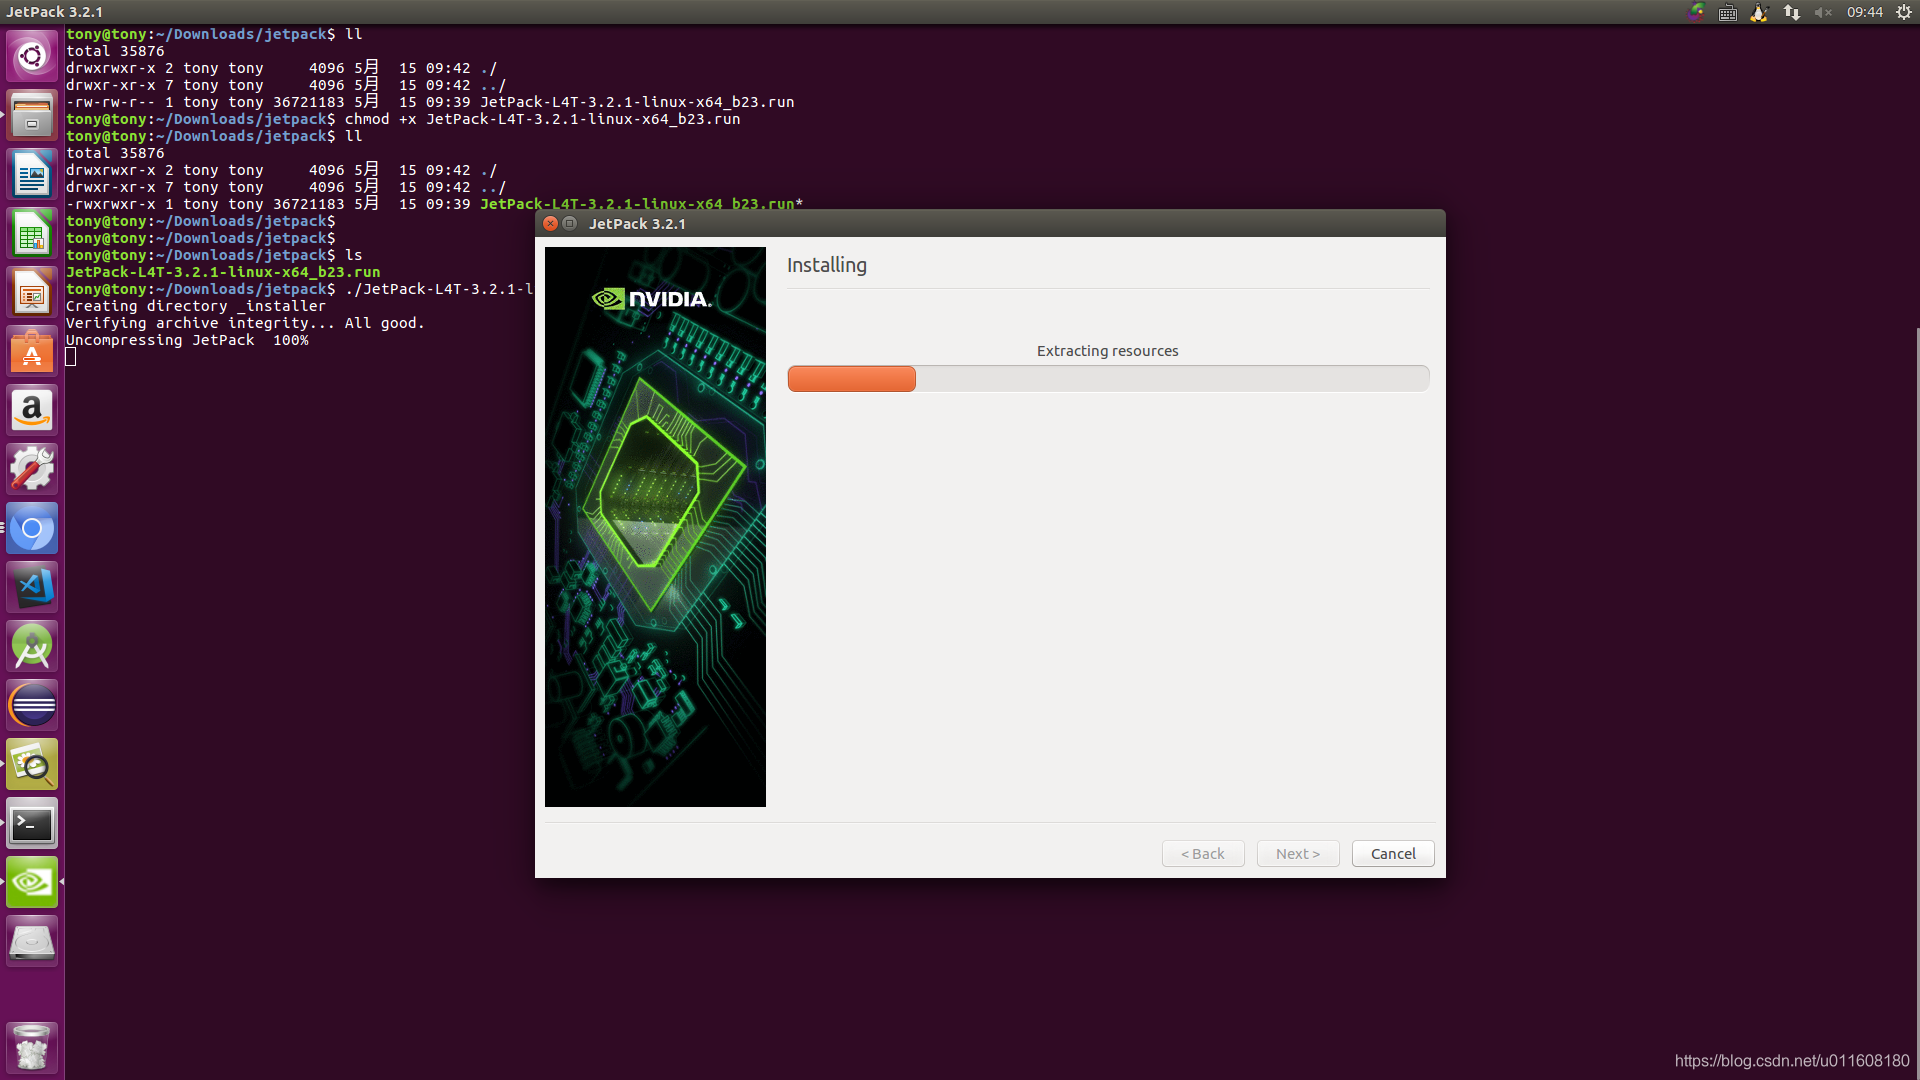Screen dimensions: 1920x1080
Task: Open the Eclipse IDE from the dock
Action: [x=32, y=705]
